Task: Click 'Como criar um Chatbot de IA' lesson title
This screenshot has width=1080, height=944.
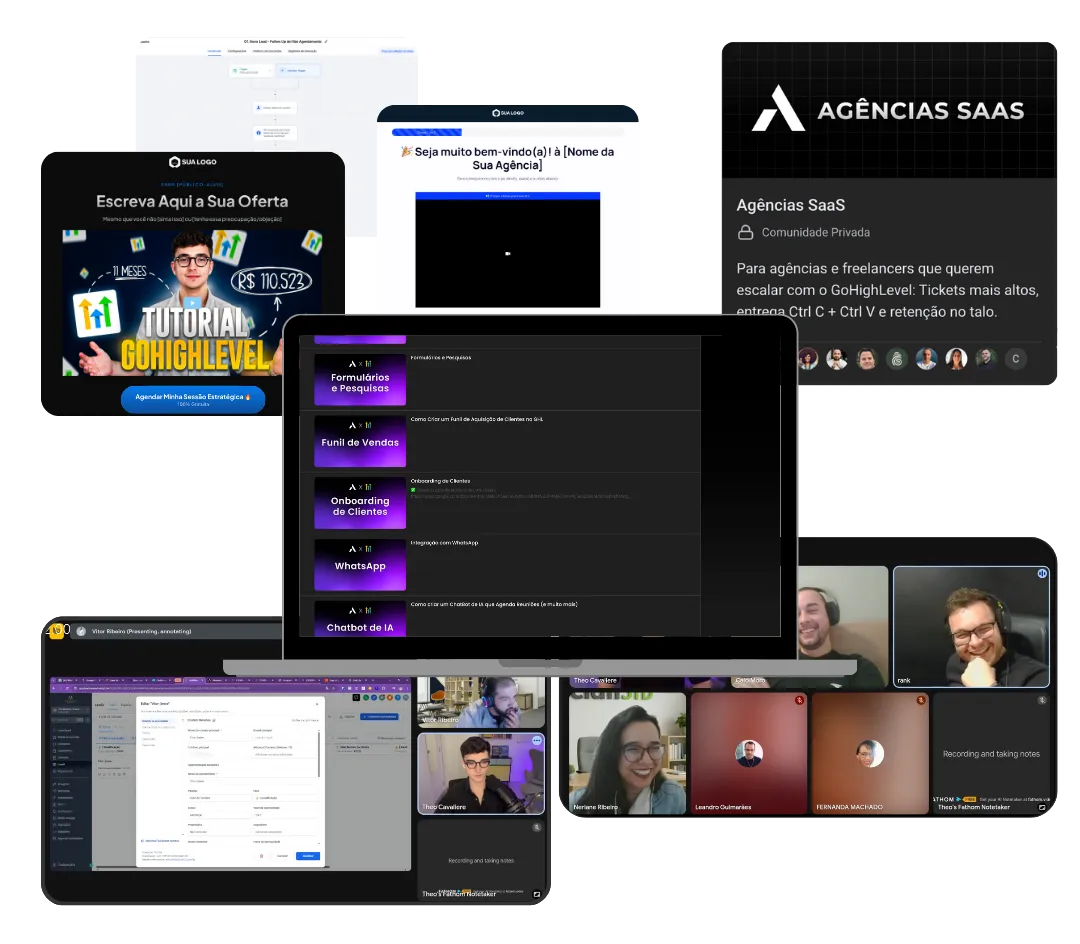Action: (x=494, y=604)
